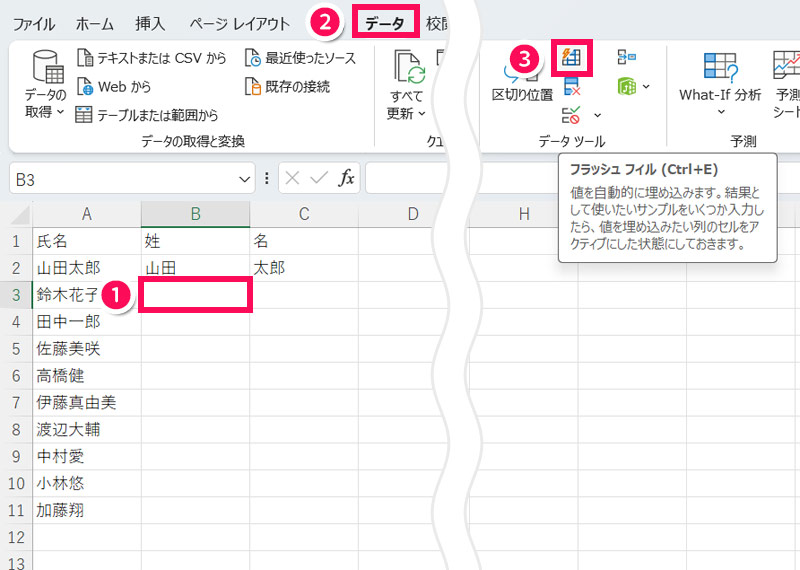The width and height of the screenshot is (800, 570).
Task: Expand the Data Validation dropdown arrow
Action: pyautogui.click(x=597, y=116)
